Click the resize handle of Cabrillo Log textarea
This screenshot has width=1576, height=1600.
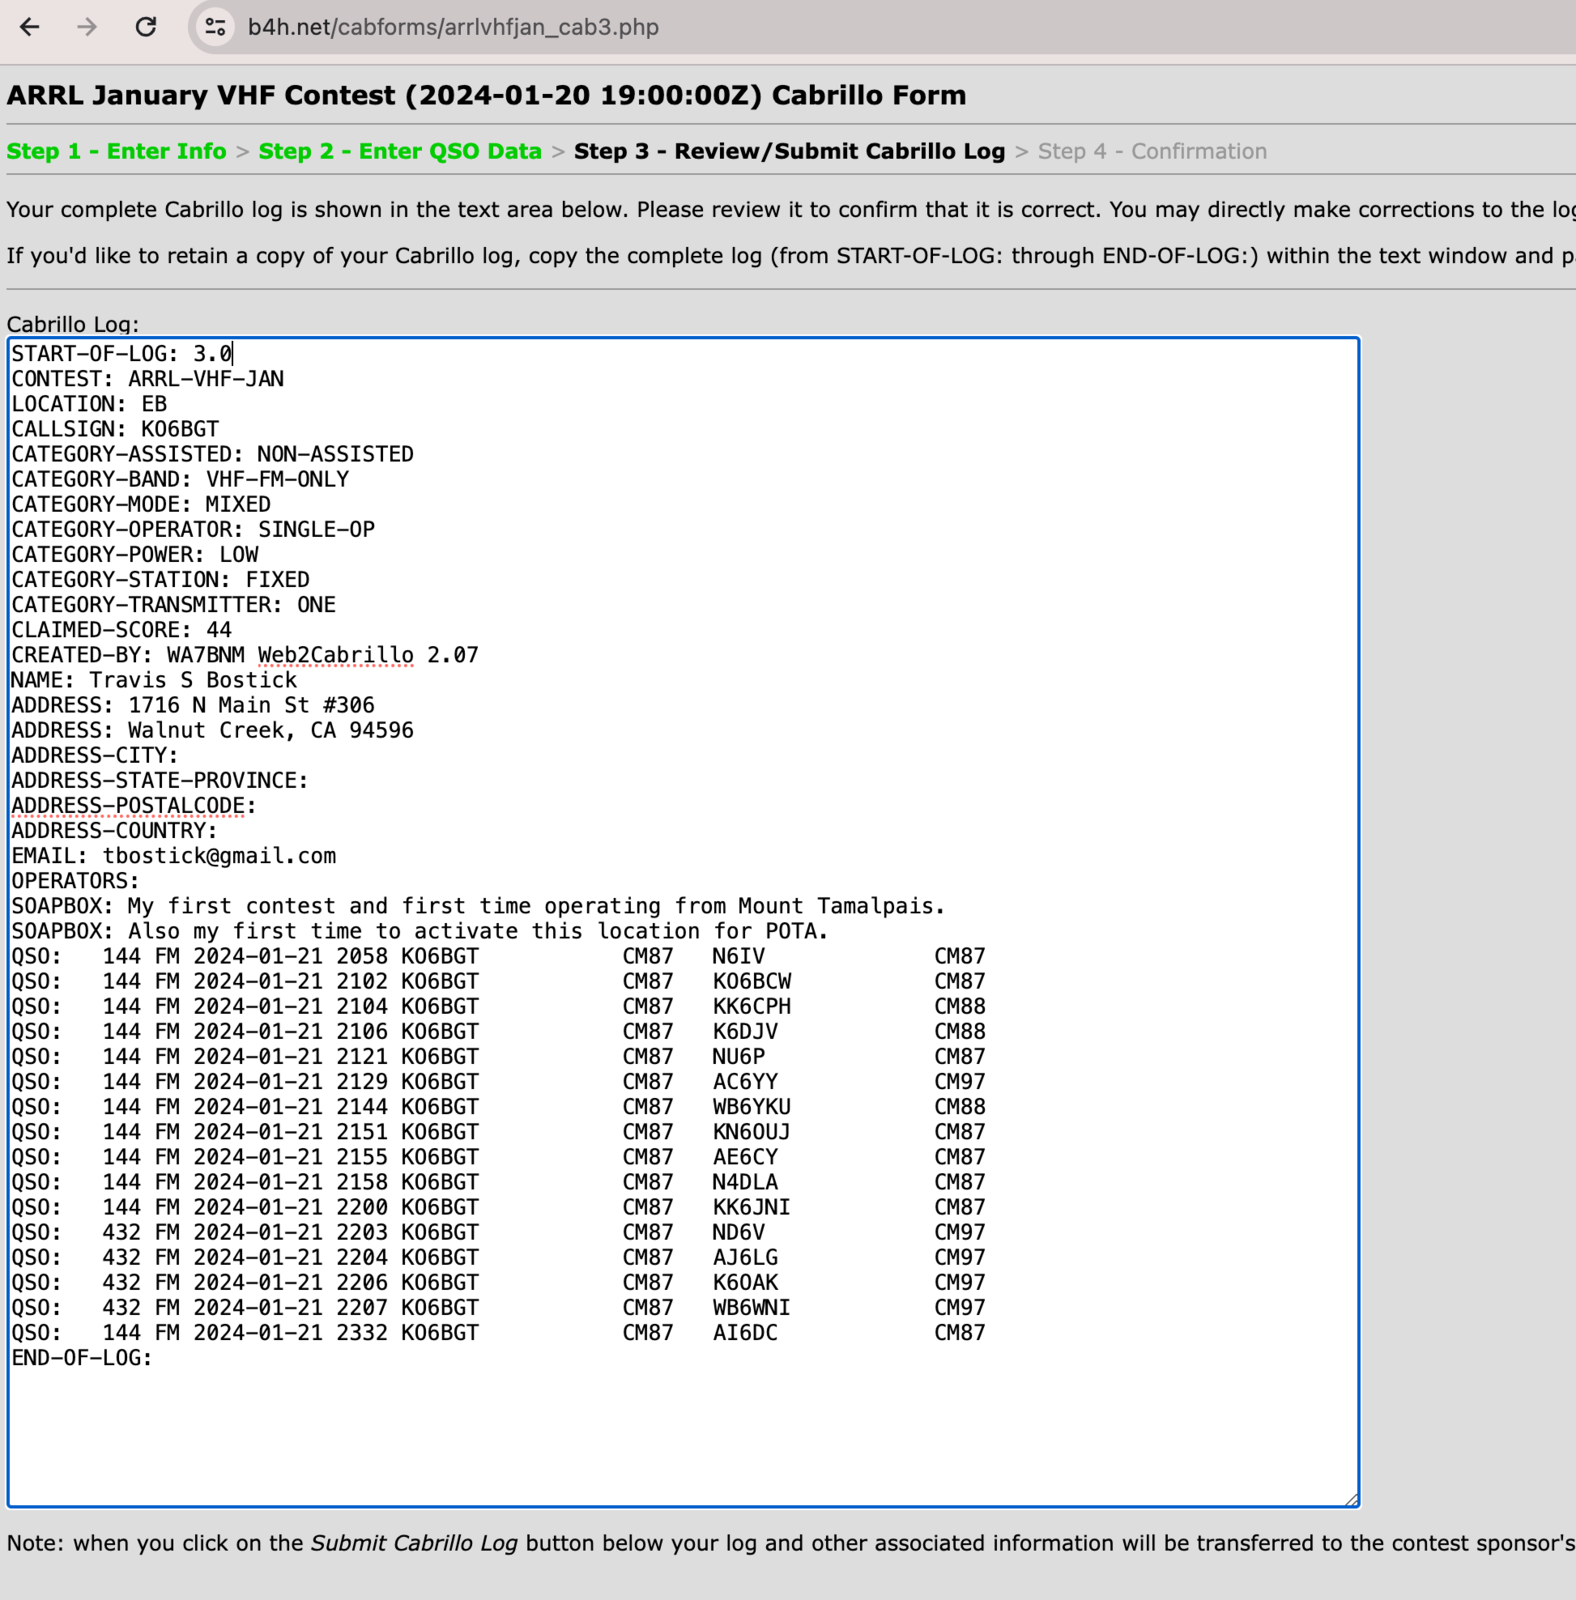(x=1351, y=1498)
